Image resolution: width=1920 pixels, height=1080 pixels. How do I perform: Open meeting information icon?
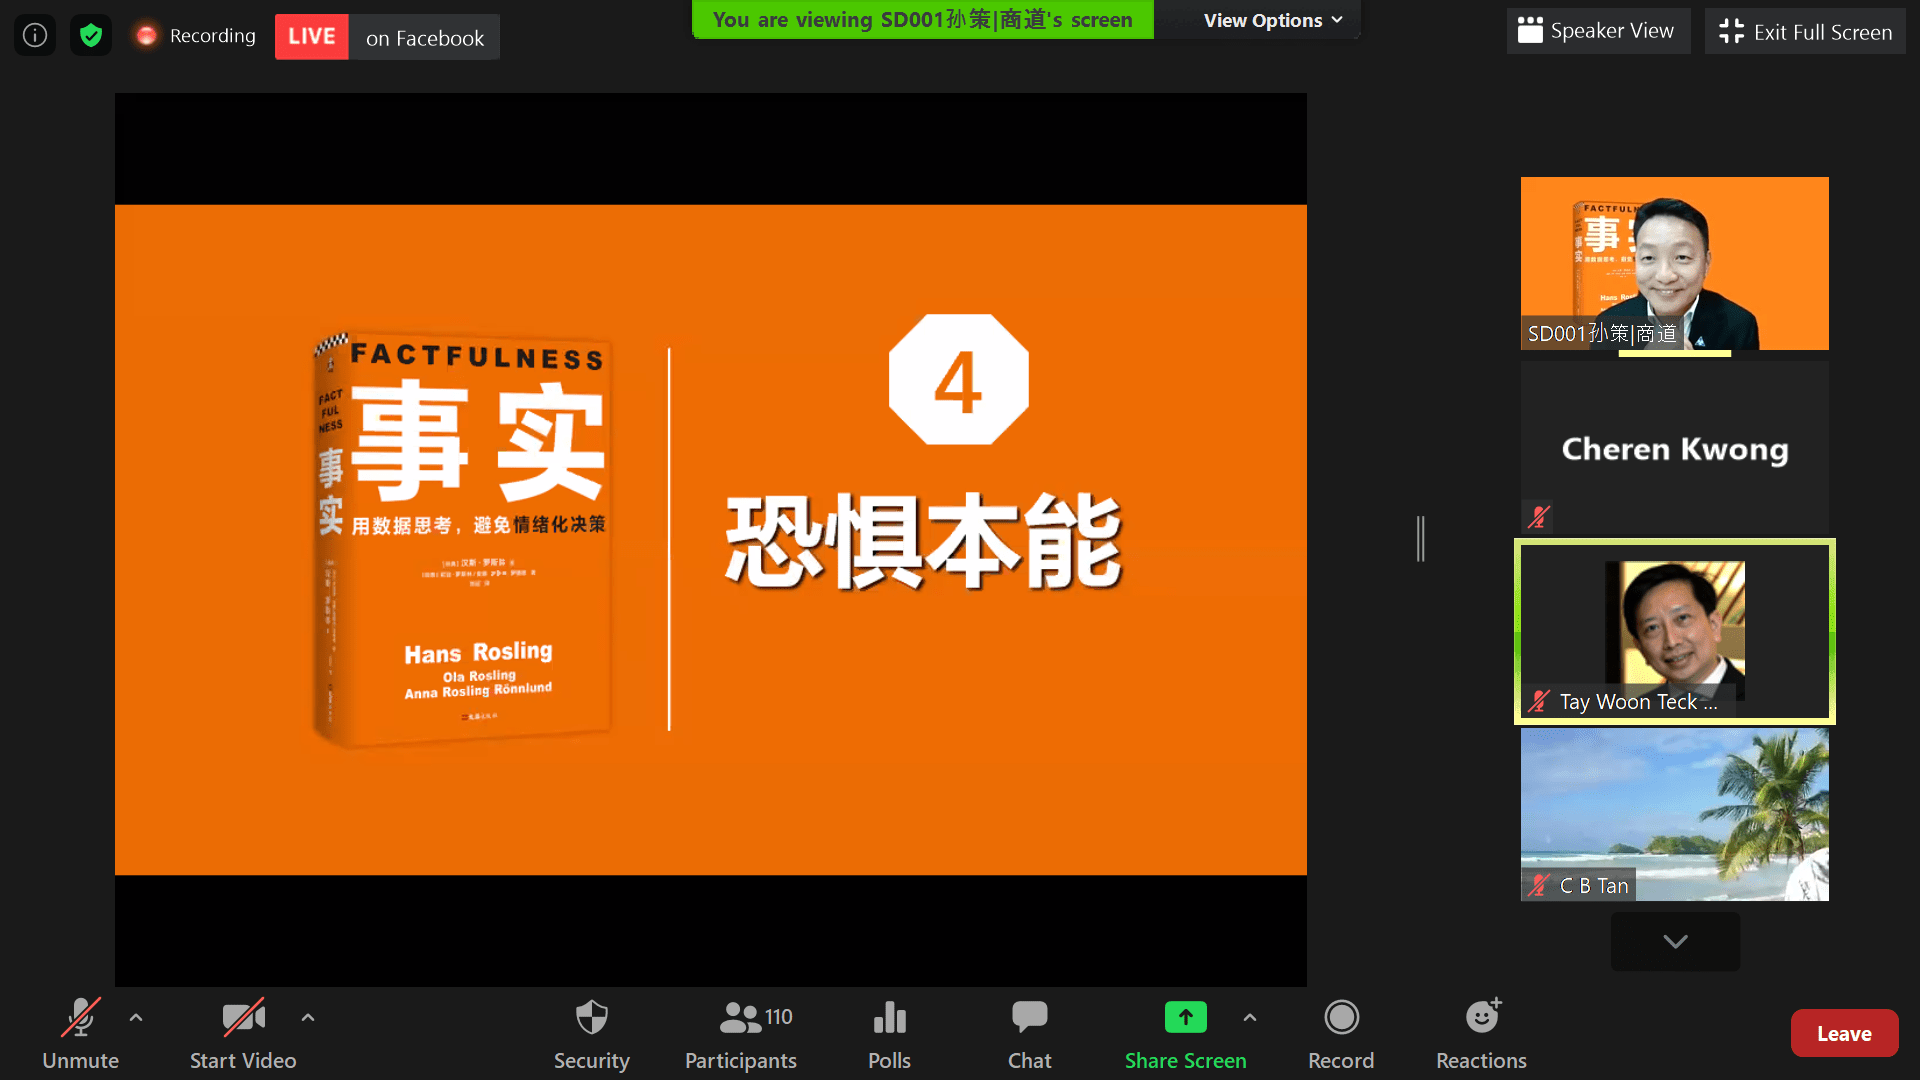pyautogui.click(x=35, y=36)
